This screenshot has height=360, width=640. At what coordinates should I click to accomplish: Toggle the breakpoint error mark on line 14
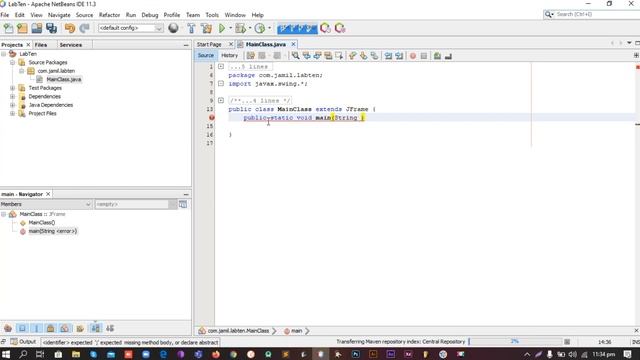[x=211, y=118]
